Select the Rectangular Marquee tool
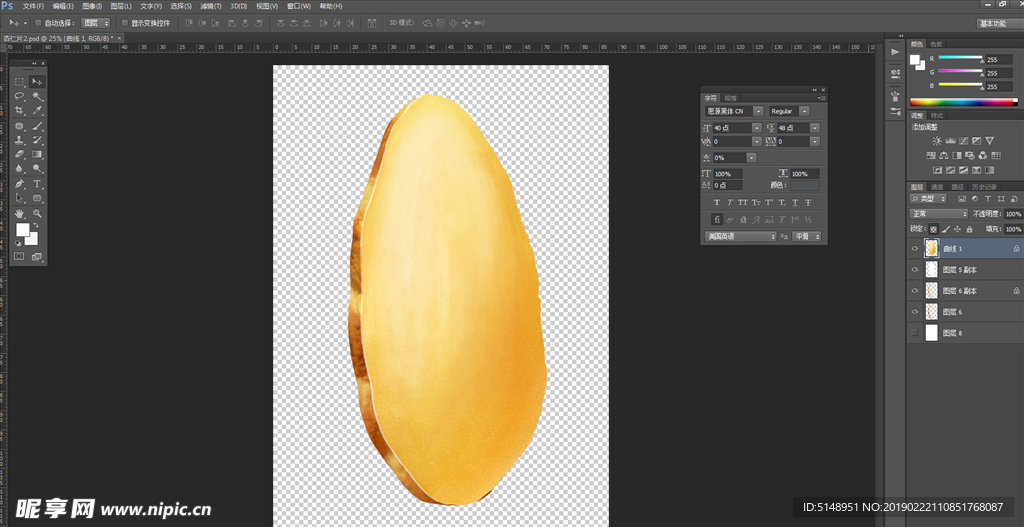This screenshot has width=1024, height=527. tap(20, 82)
